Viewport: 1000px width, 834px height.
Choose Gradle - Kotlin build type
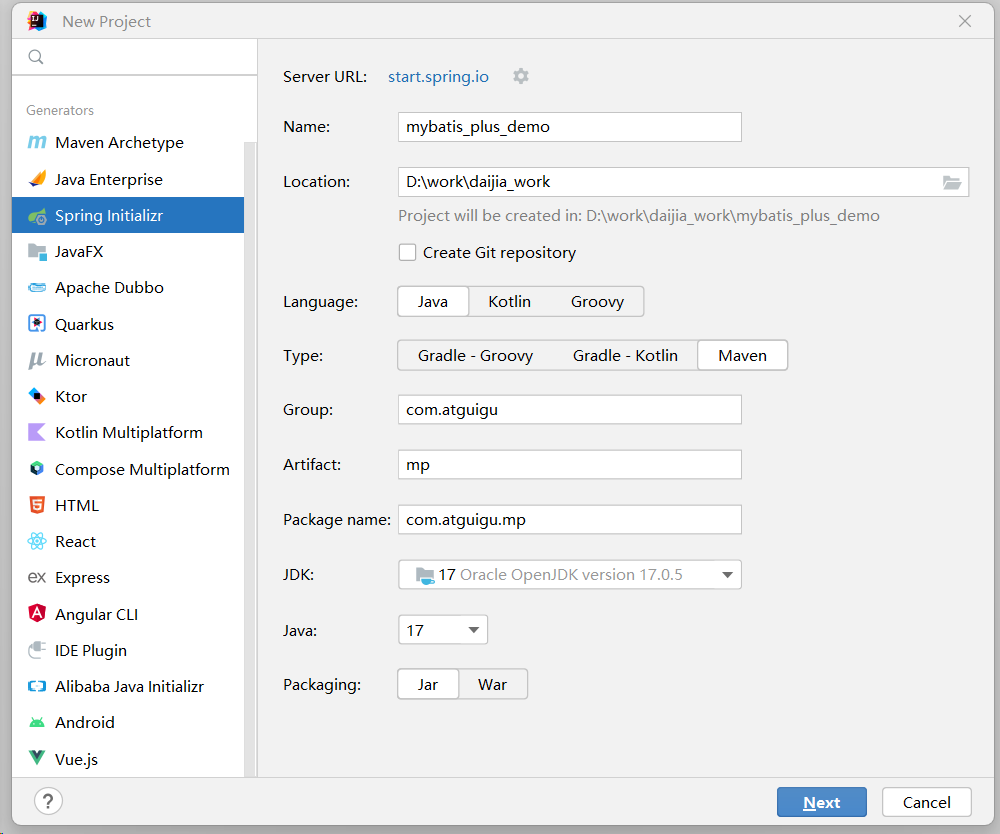[x=625, y=356]
